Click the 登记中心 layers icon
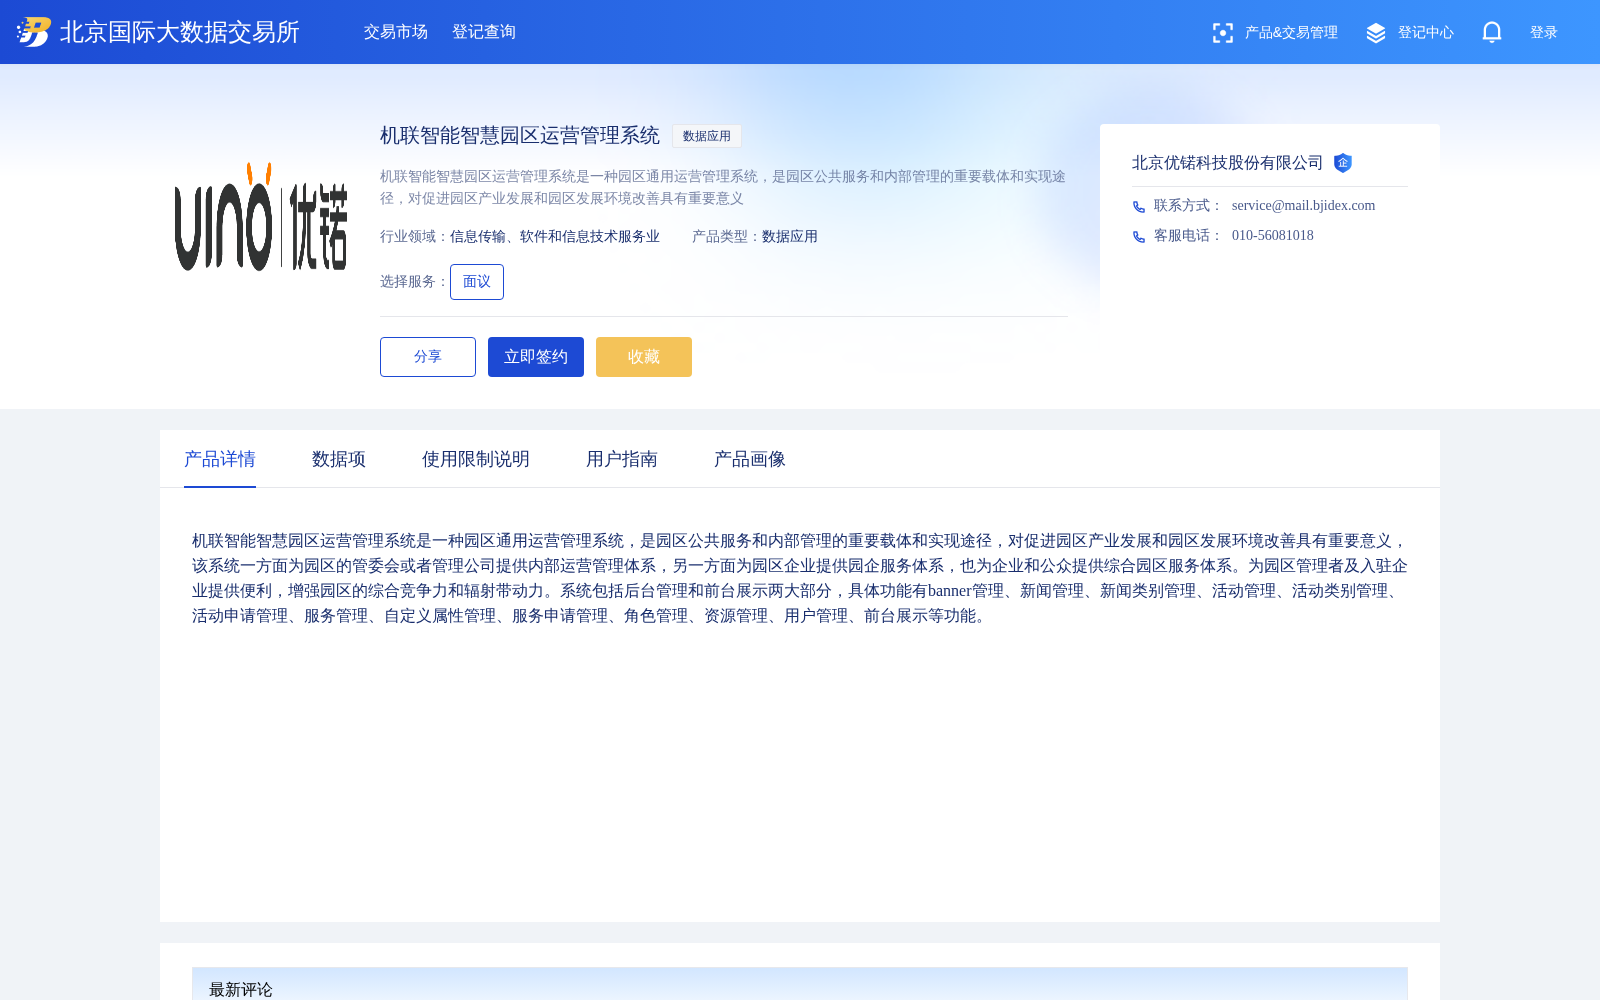Viewport: 1600px width, 1000px height. [x=1376, y=33]
